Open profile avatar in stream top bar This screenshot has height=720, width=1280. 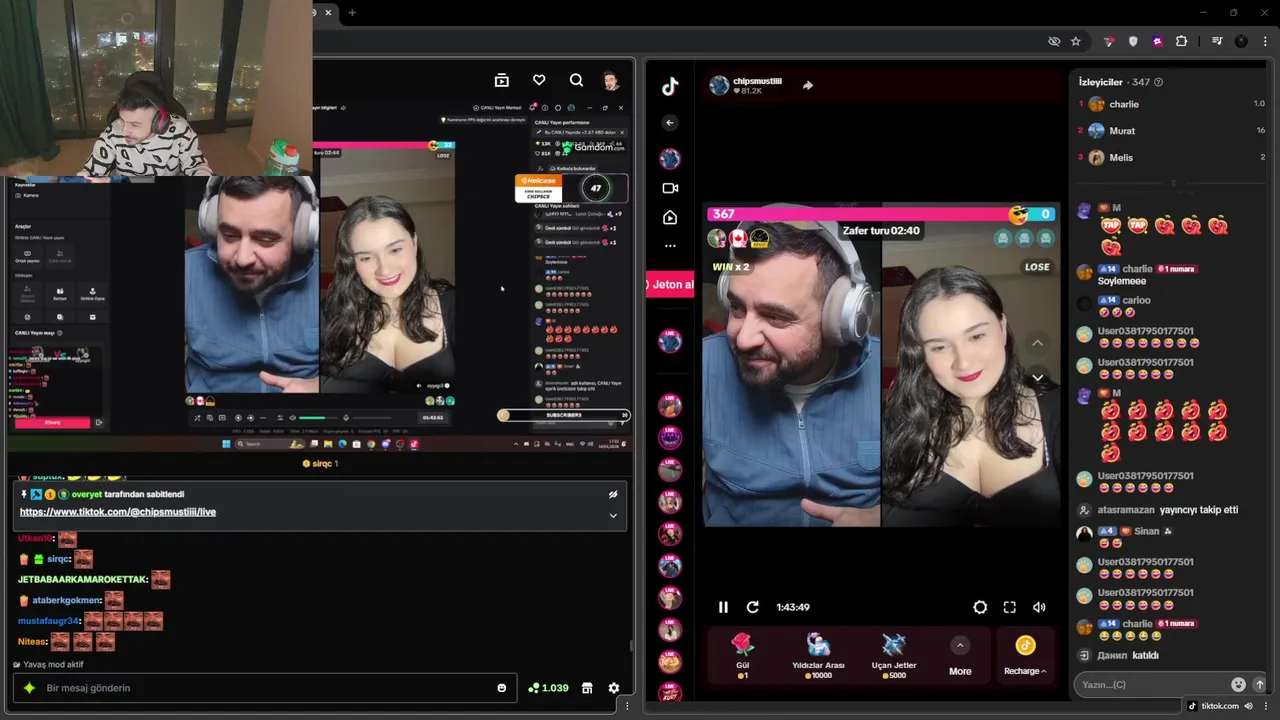coord(611,80)
